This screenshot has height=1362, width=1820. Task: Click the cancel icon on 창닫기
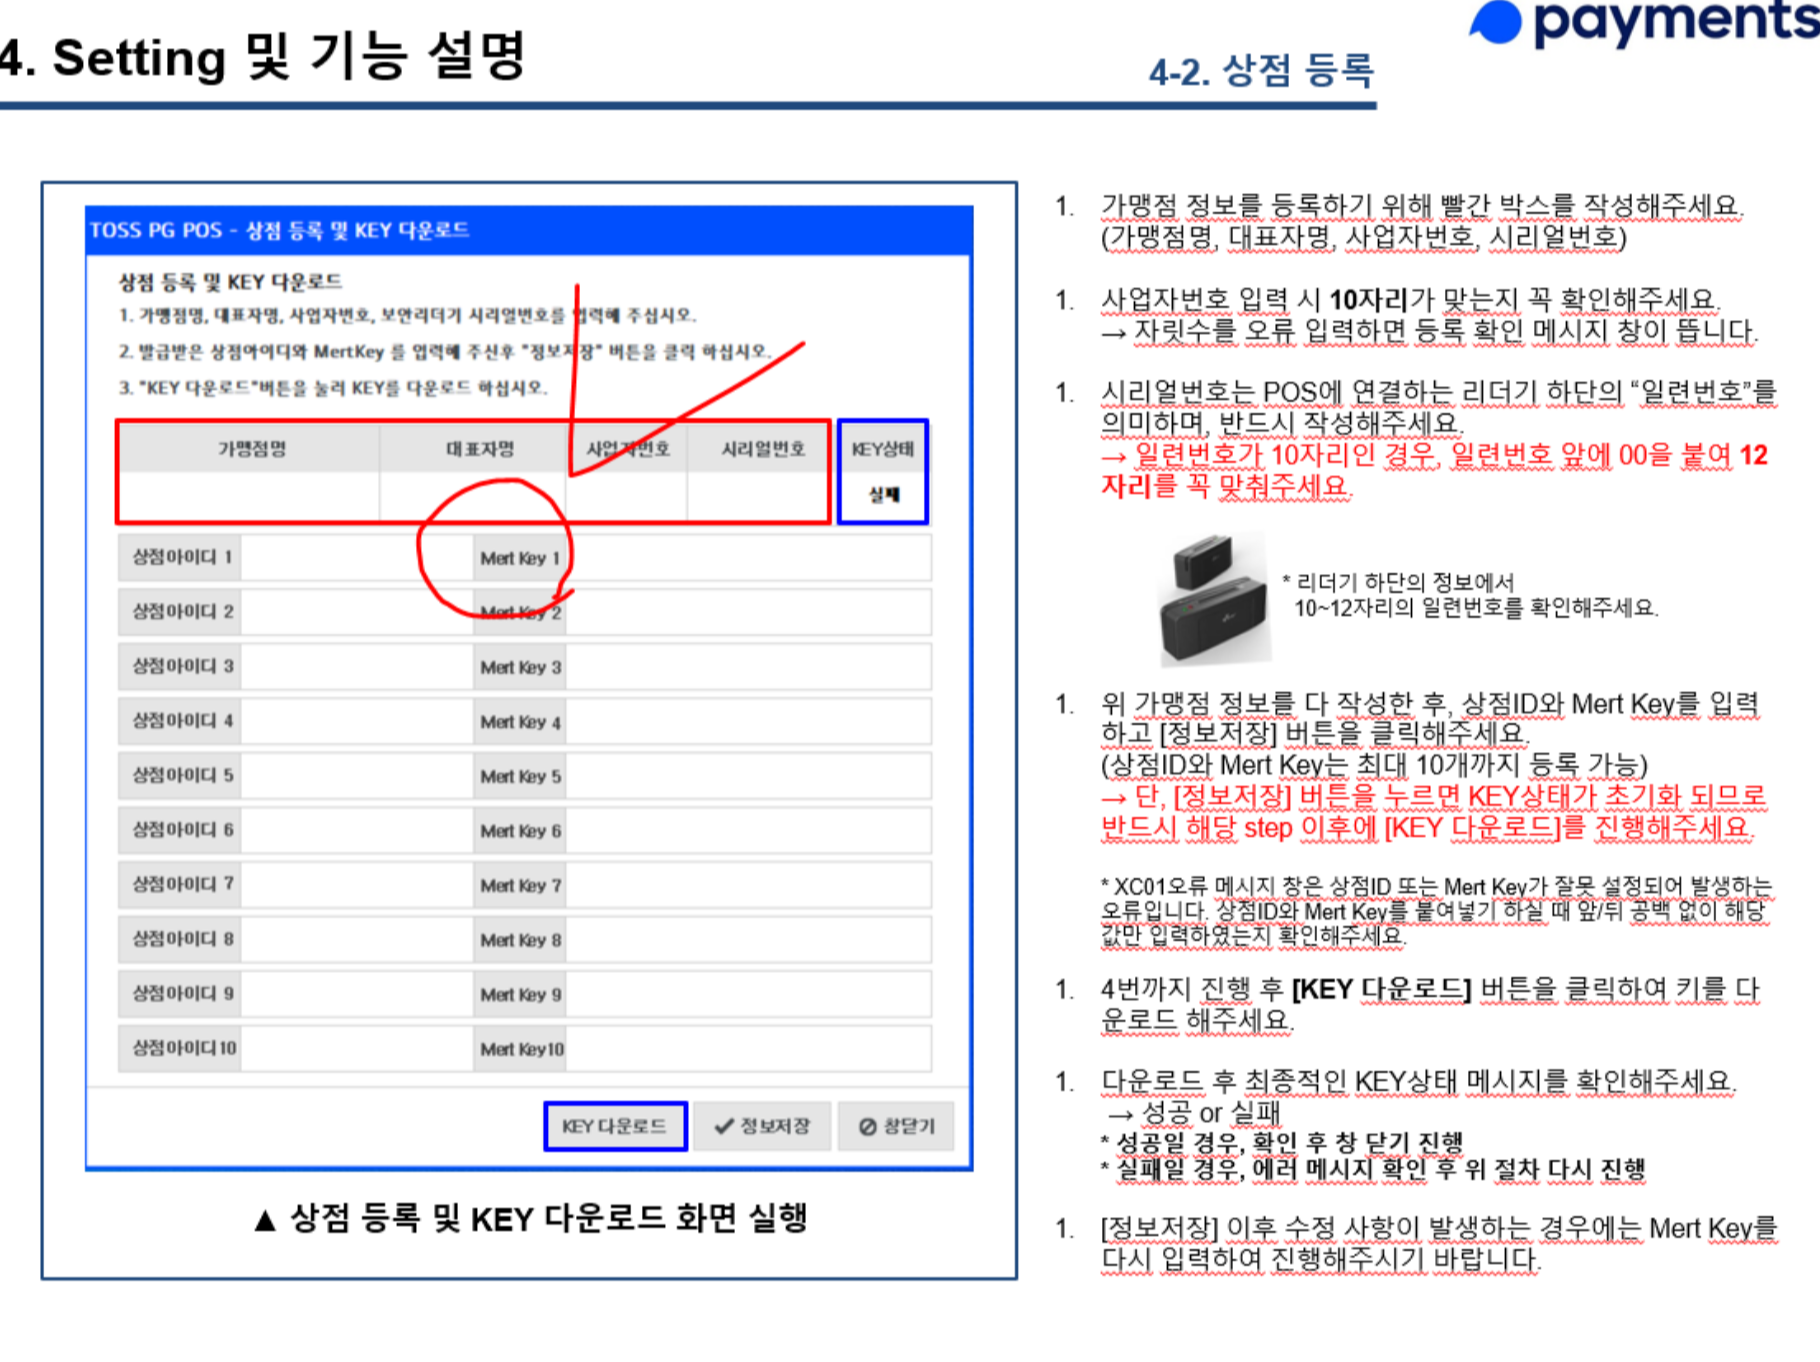(868, 1127)
